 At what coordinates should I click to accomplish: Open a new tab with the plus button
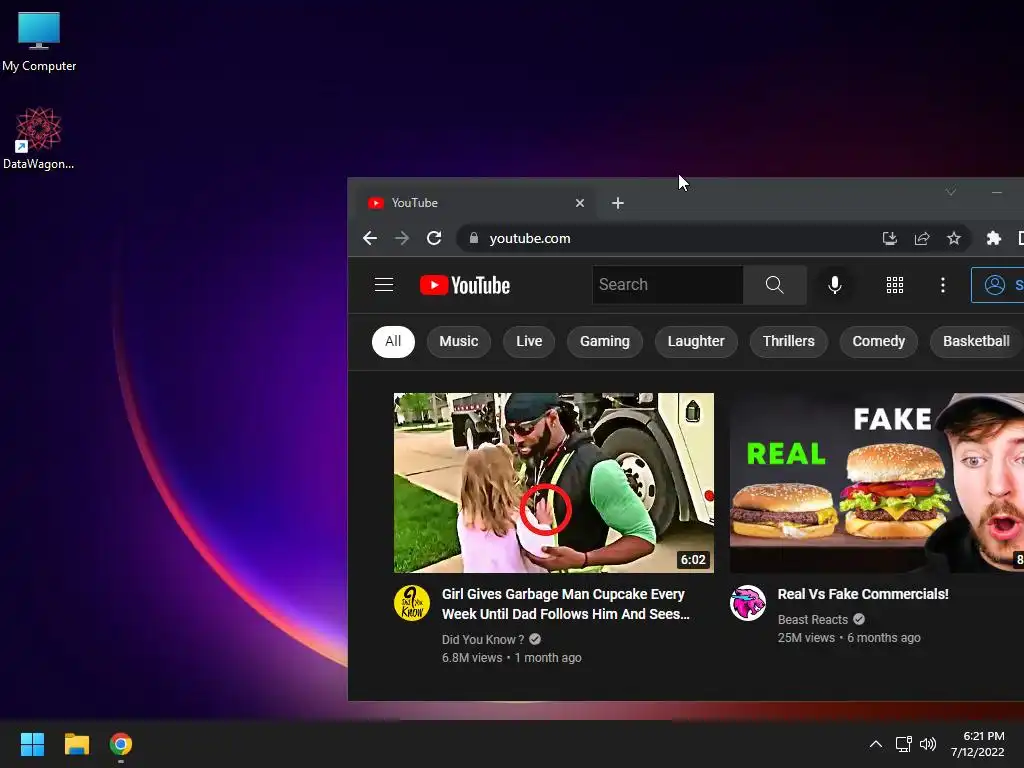click(x=618, y=203)
